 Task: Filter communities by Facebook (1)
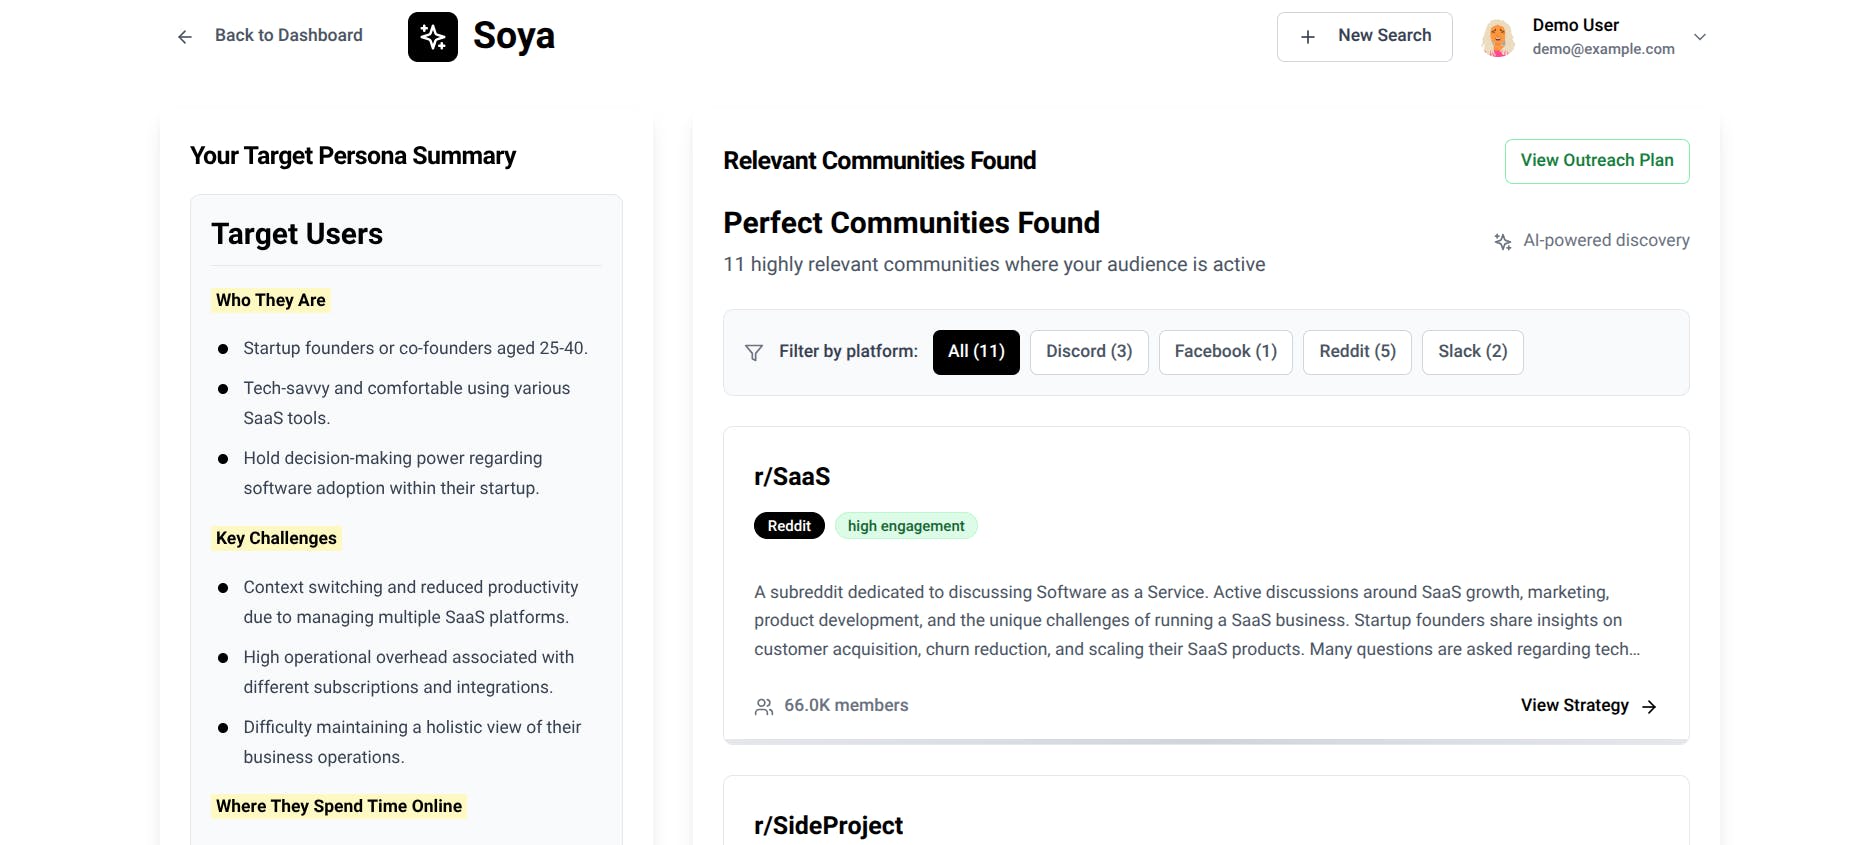pos(1226,352)
